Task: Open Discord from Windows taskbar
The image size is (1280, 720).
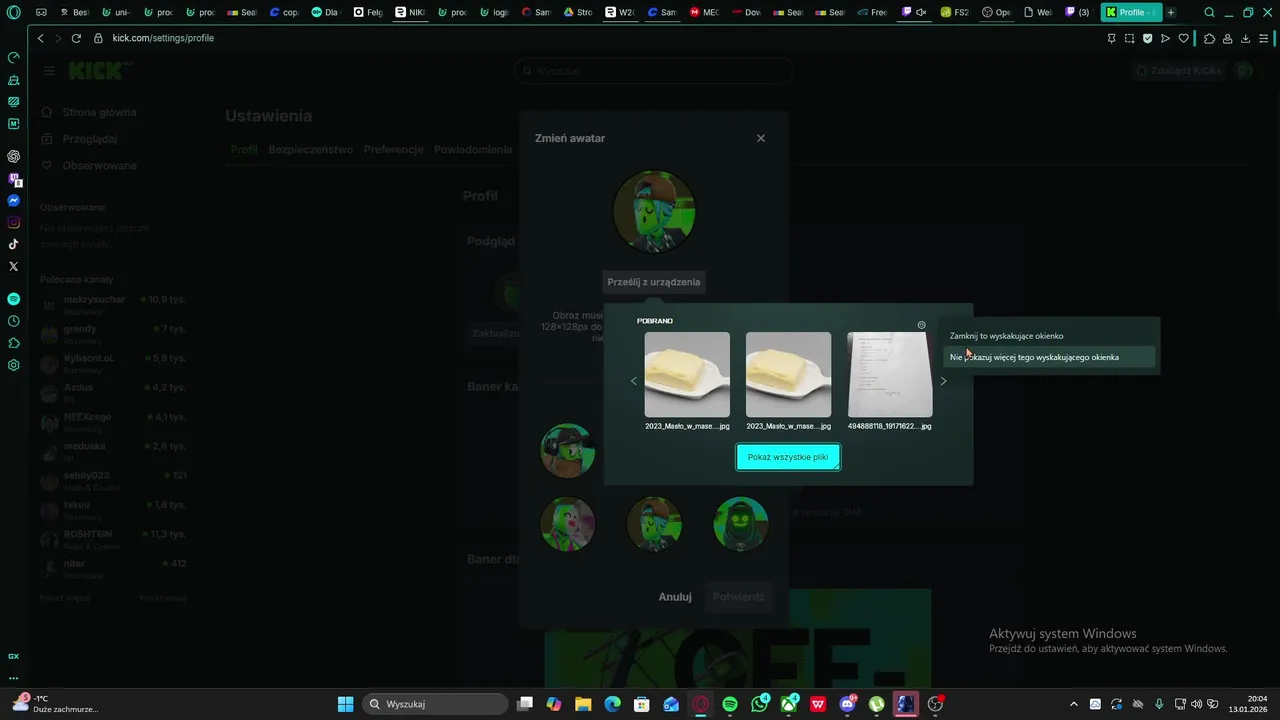Action: pos(847,704)
